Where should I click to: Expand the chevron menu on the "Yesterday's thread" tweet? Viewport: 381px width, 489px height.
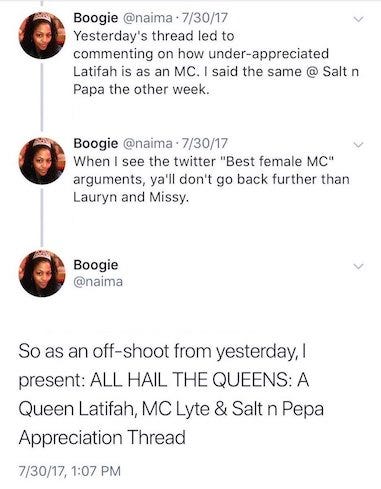tap(358, 19)
